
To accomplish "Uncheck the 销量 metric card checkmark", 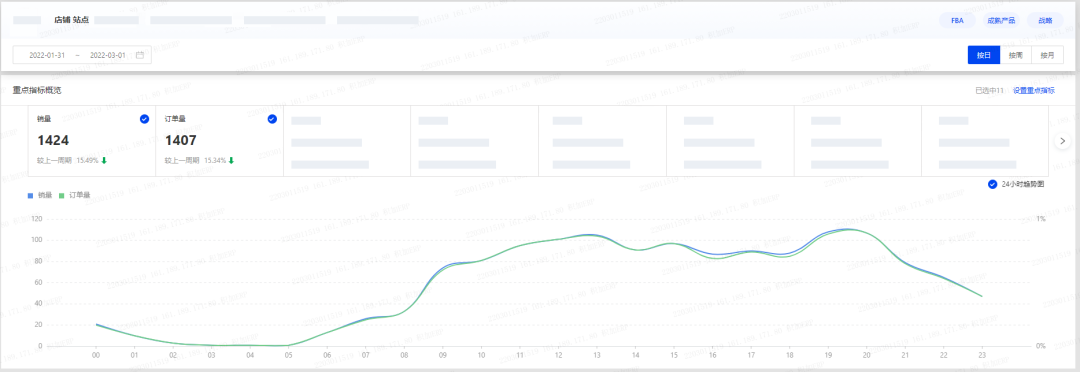I will [x=144, y=119].
